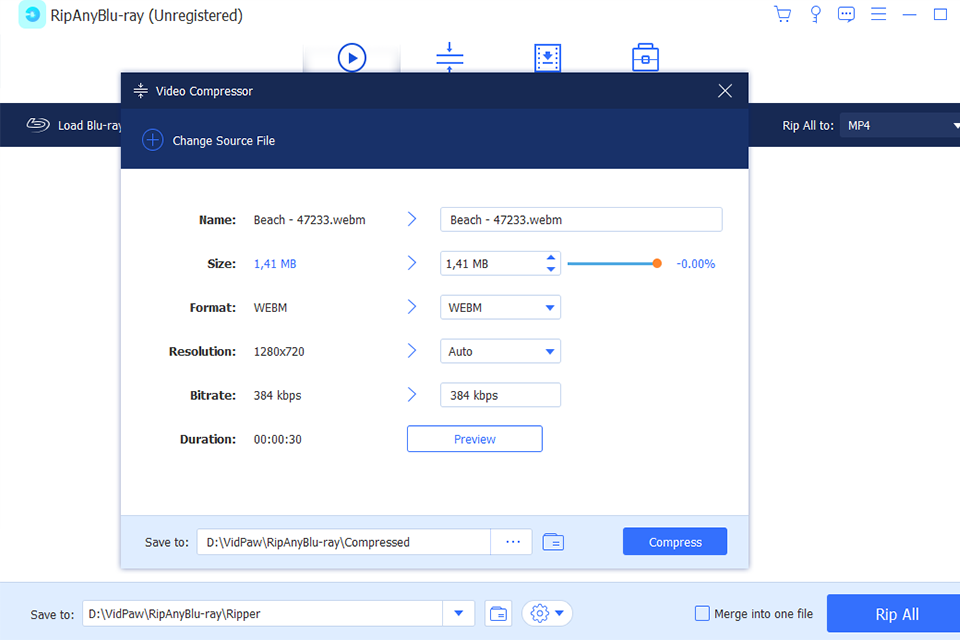Click the output Name text field
This screenshot has width=960, height=640.
pos(581,220)
